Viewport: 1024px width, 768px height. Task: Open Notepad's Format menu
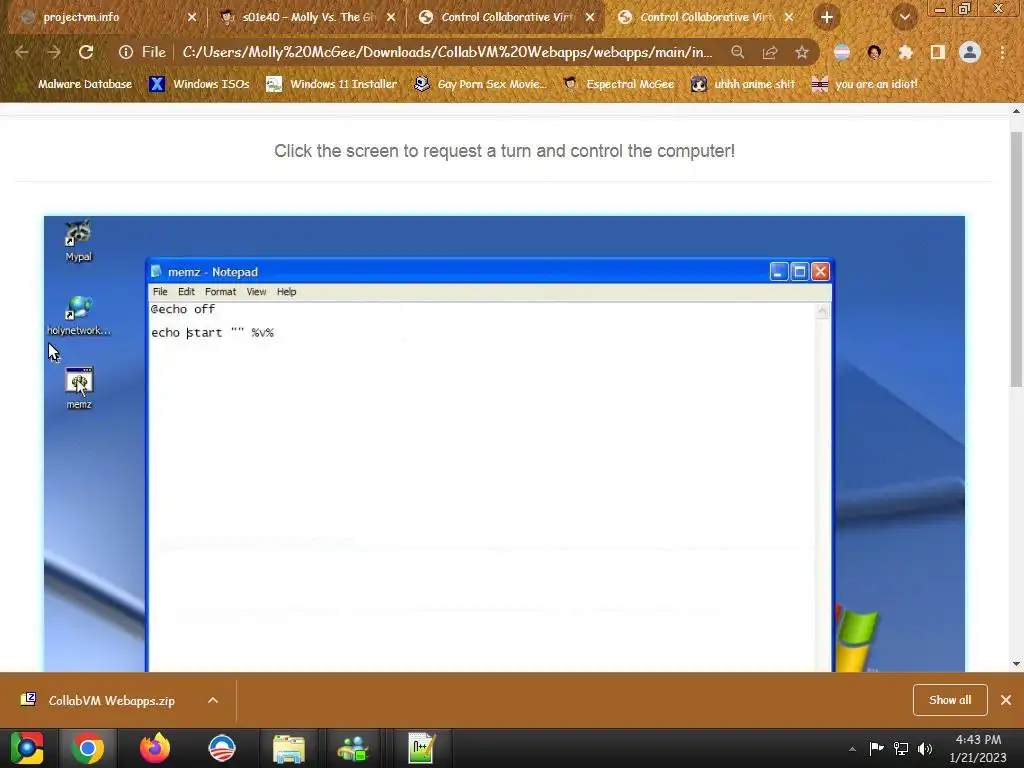tap(220, 292)
